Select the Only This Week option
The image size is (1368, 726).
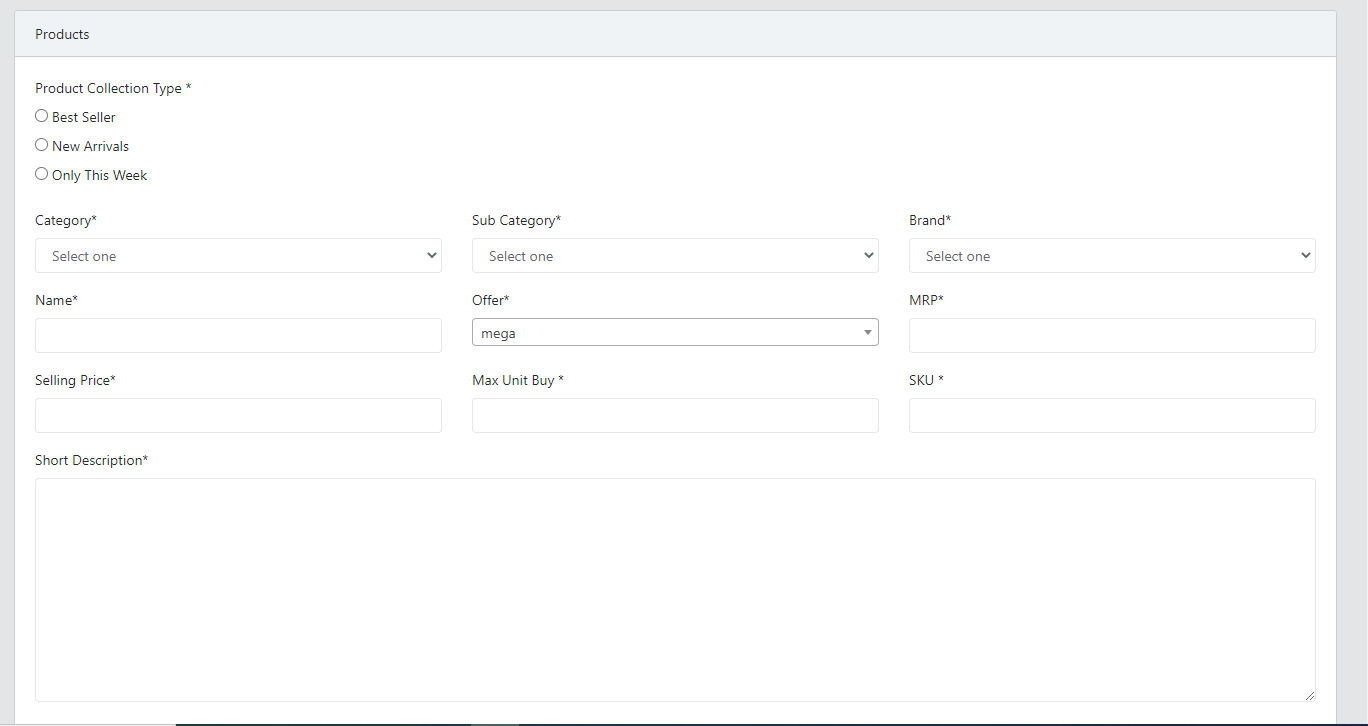[42, 174]
